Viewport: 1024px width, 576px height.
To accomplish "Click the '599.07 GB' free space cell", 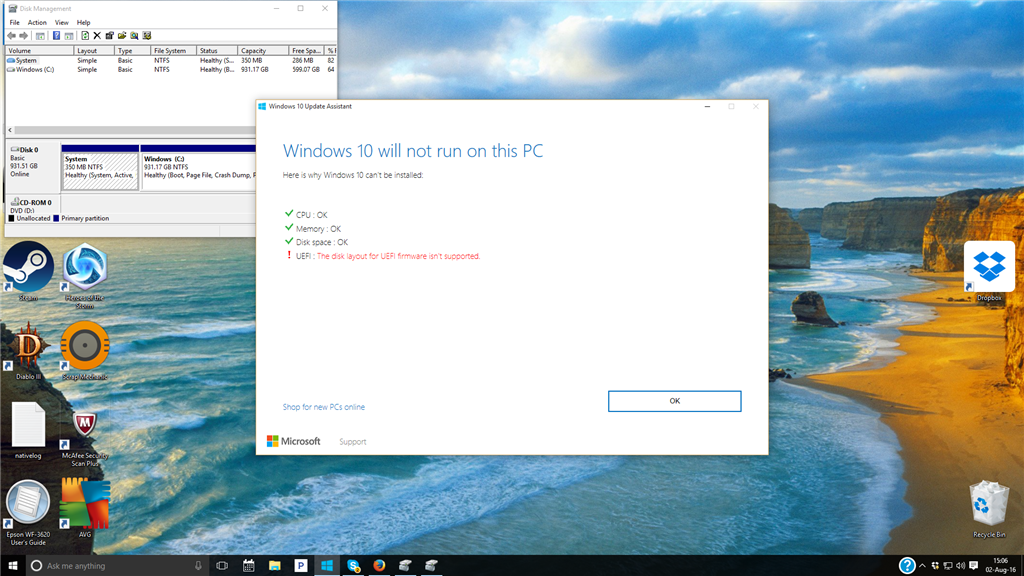I will 306,69.
